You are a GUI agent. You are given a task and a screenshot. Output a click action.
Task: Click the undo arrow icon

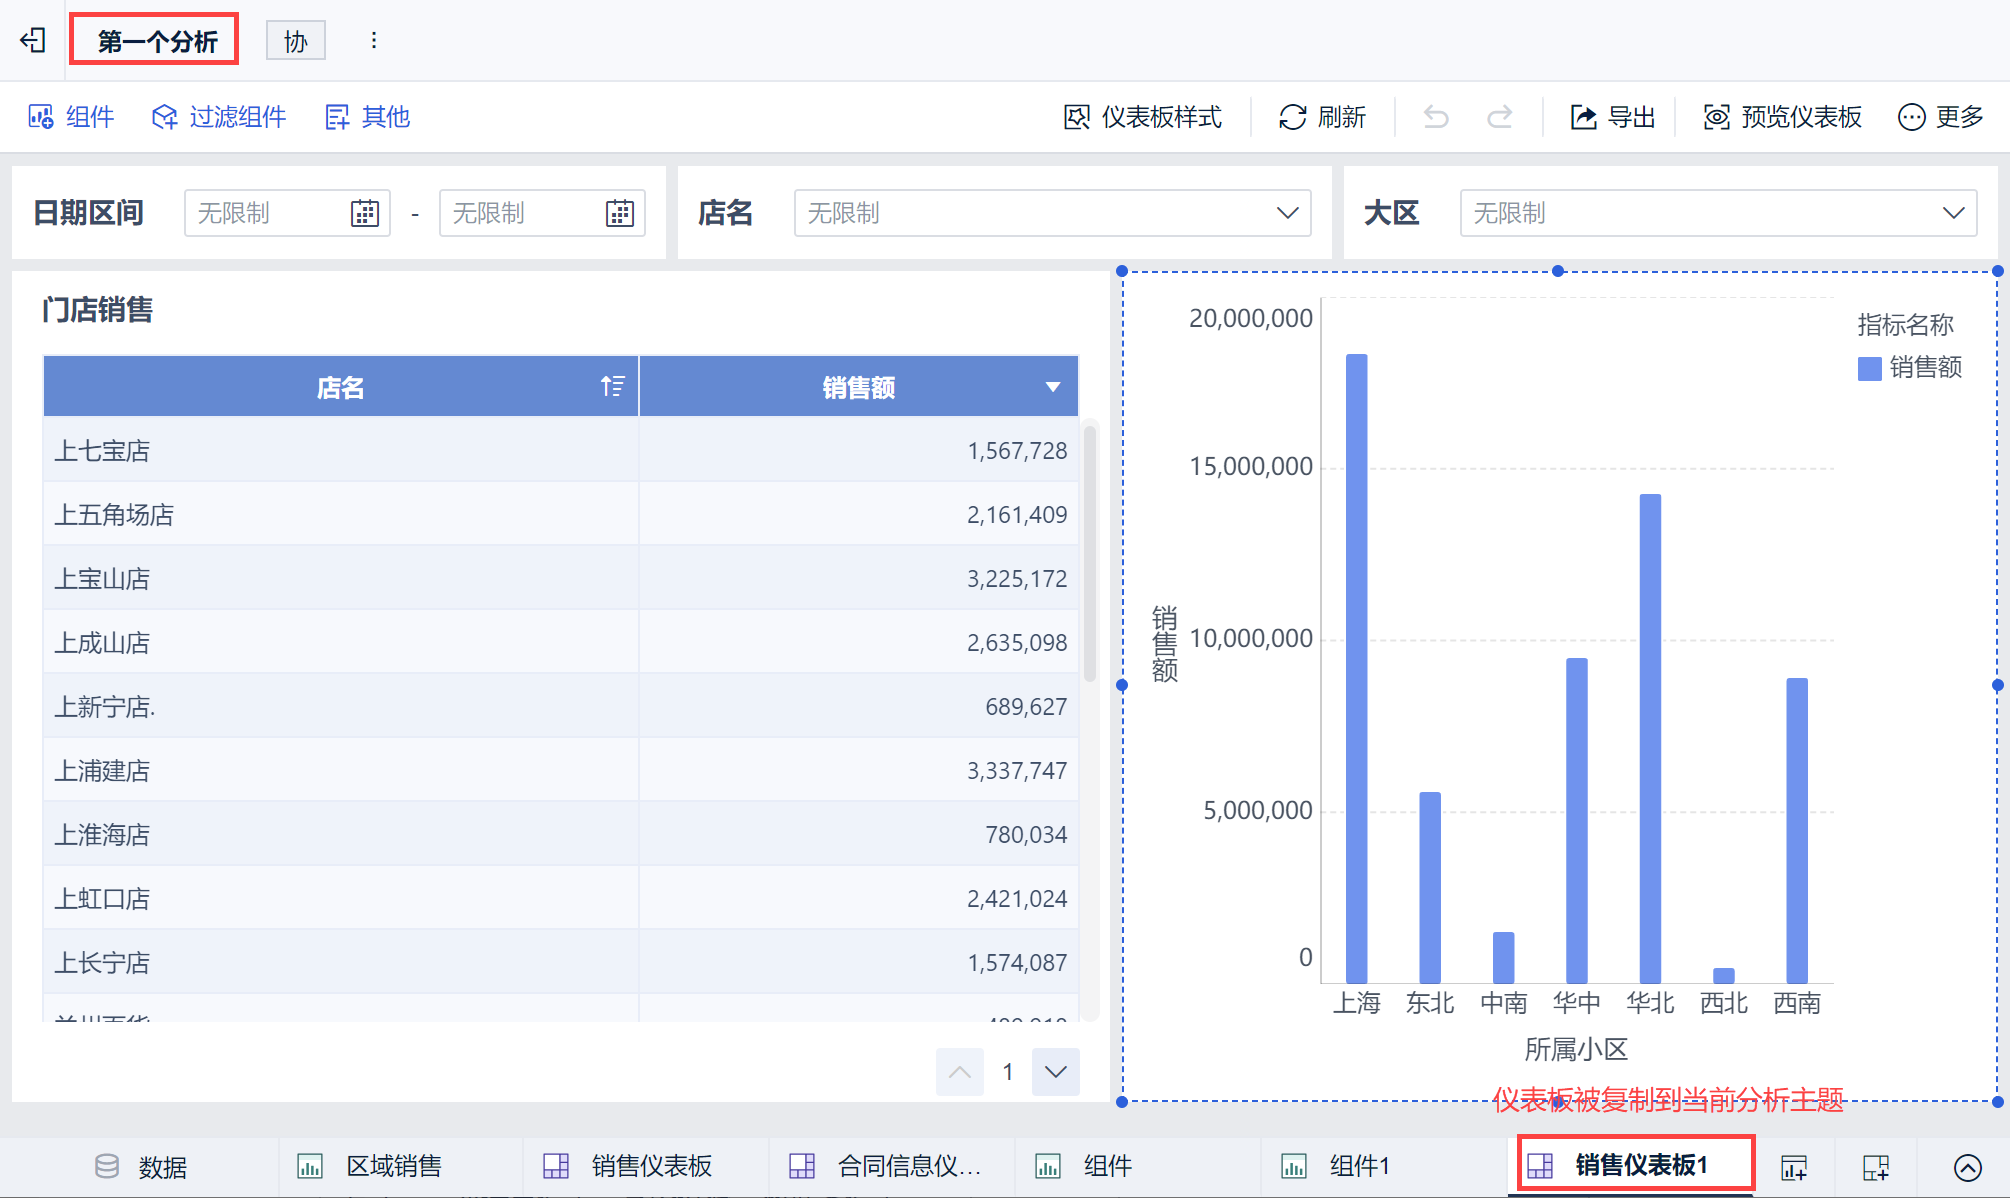click(x=1436, y=117)
